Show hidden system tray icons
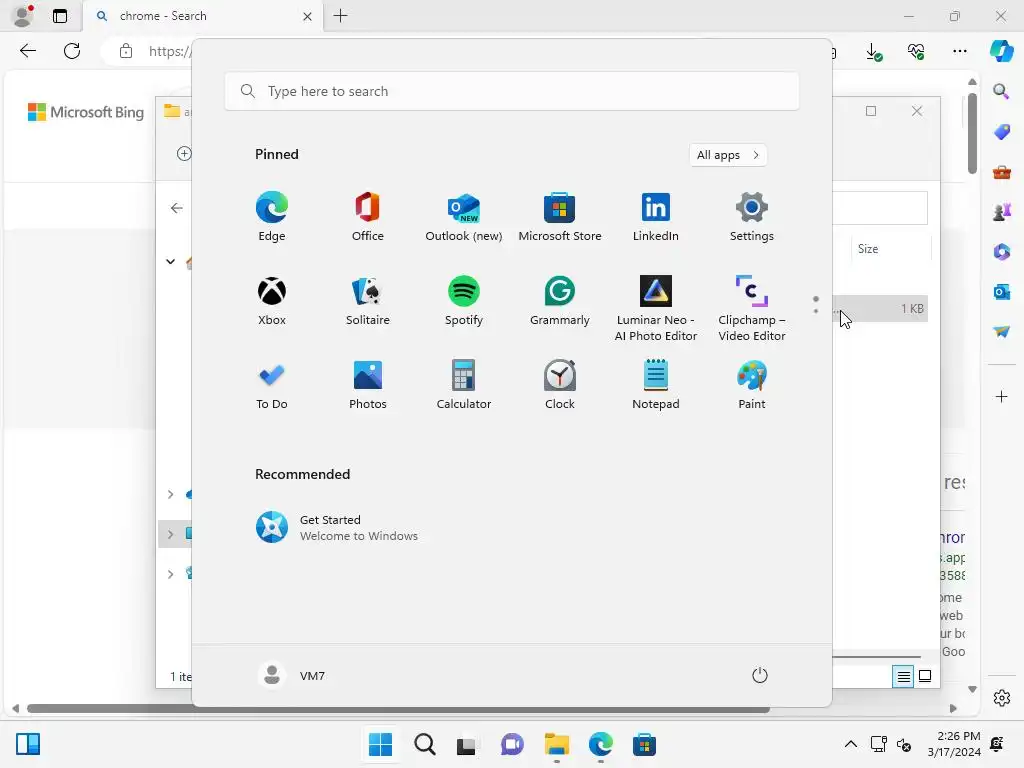 [850, 744]
